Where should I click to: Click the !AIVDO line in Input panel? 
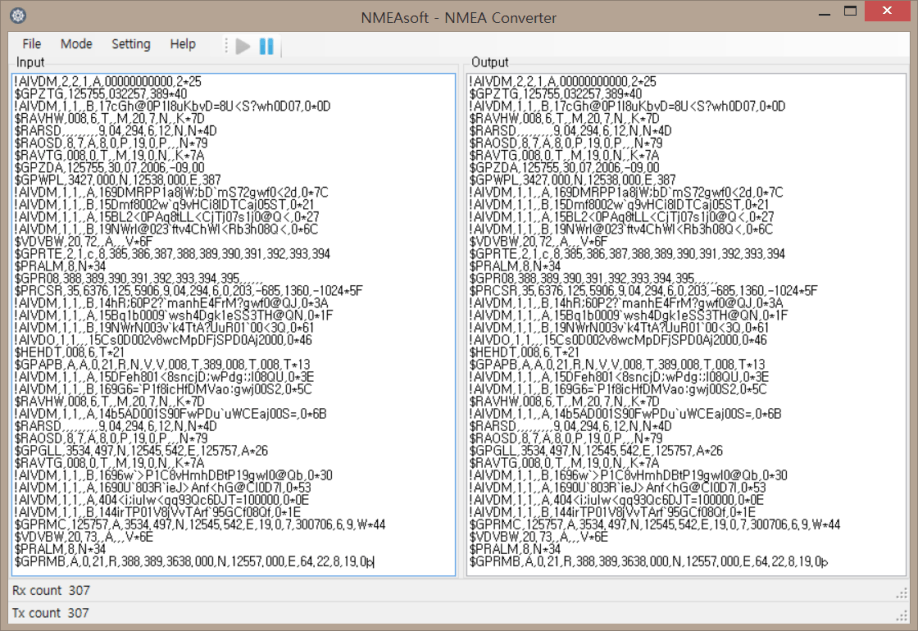point(163,340)
